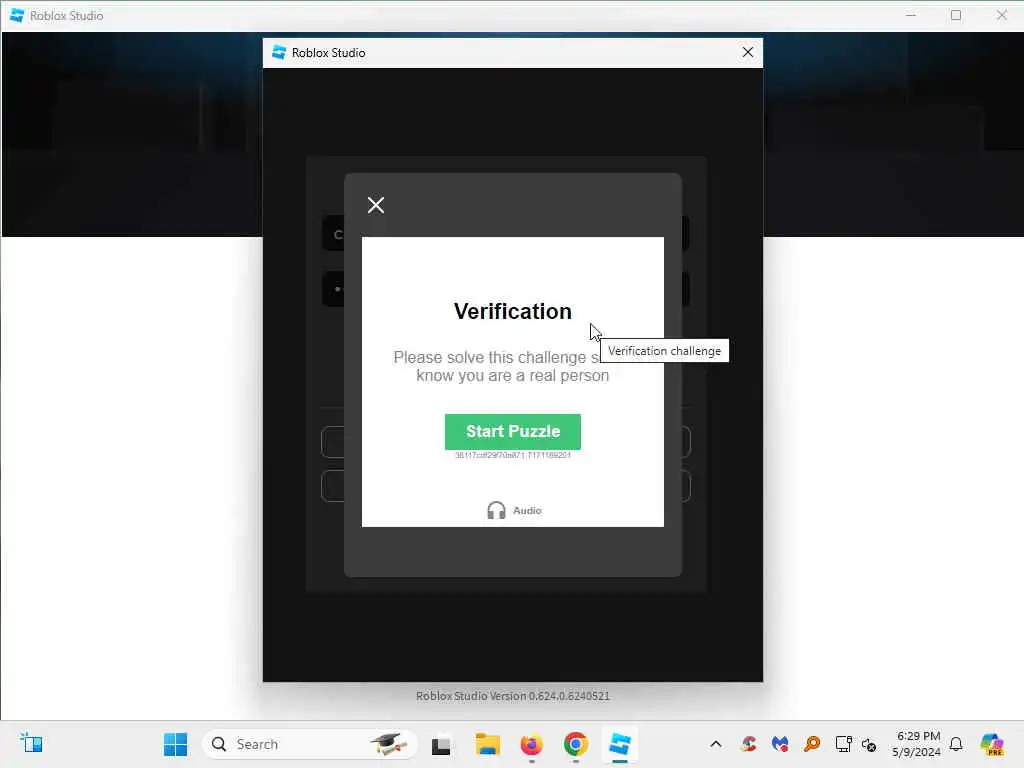The image size is (1024, 768).
Task: Open the muted volume tray icon
Action: tap(869, 744)
